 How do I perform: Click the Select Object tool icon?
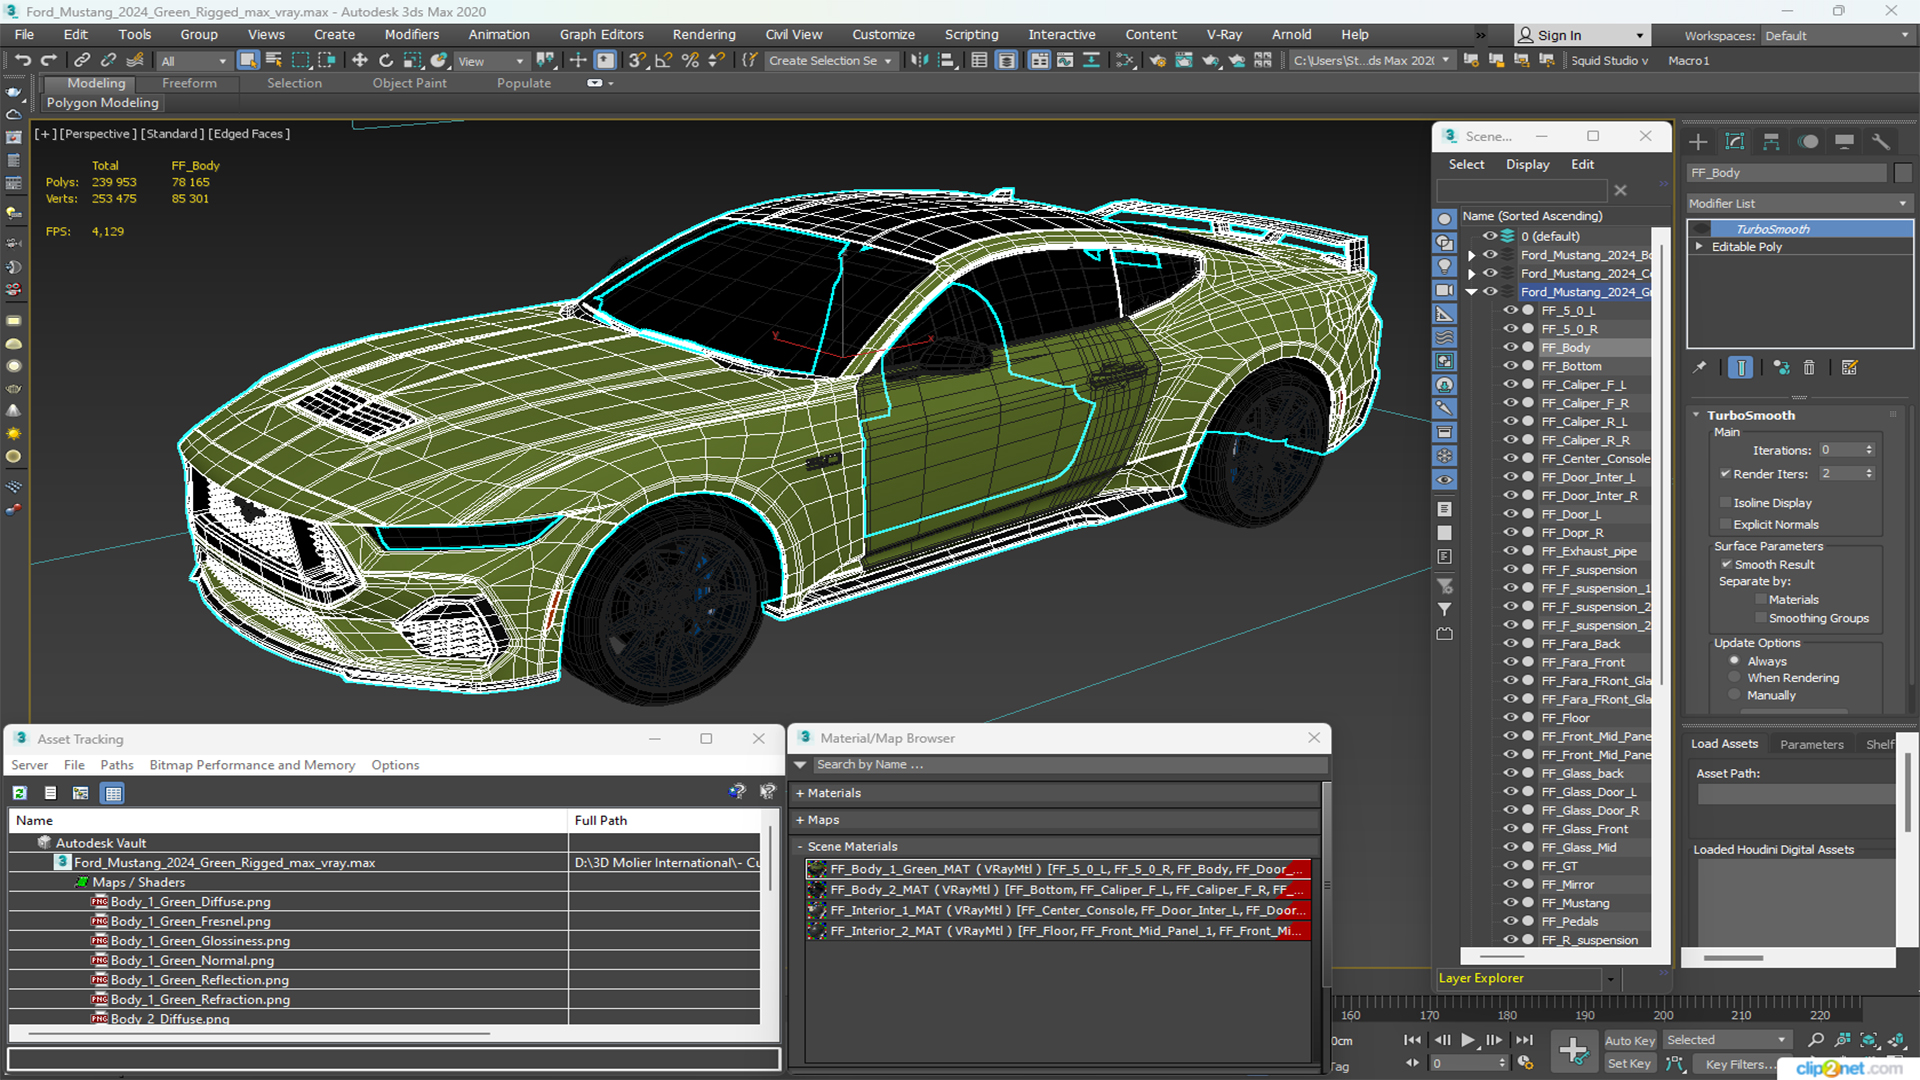click(247, 60)
